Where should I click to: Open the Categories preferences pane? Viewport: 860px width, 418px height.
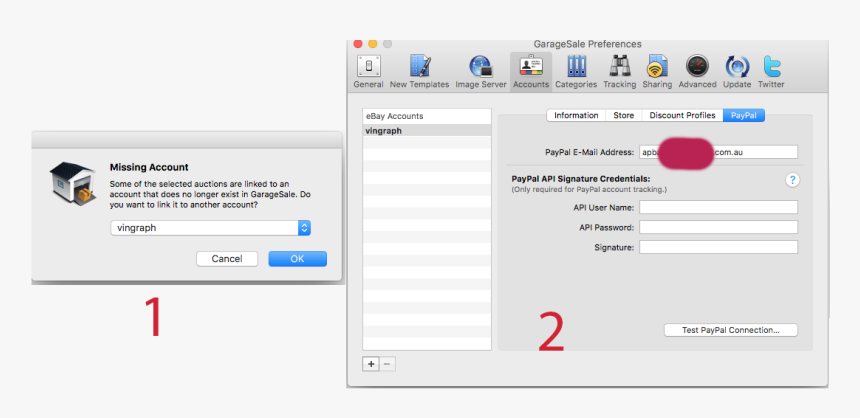[576, 72]
